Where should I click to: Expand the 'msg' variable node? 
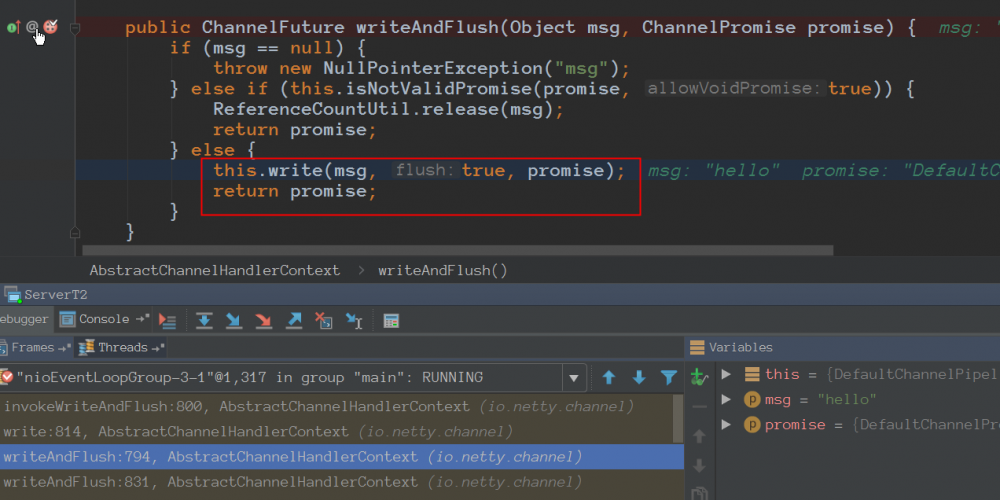pyautogui.click(x=726, y=399)
